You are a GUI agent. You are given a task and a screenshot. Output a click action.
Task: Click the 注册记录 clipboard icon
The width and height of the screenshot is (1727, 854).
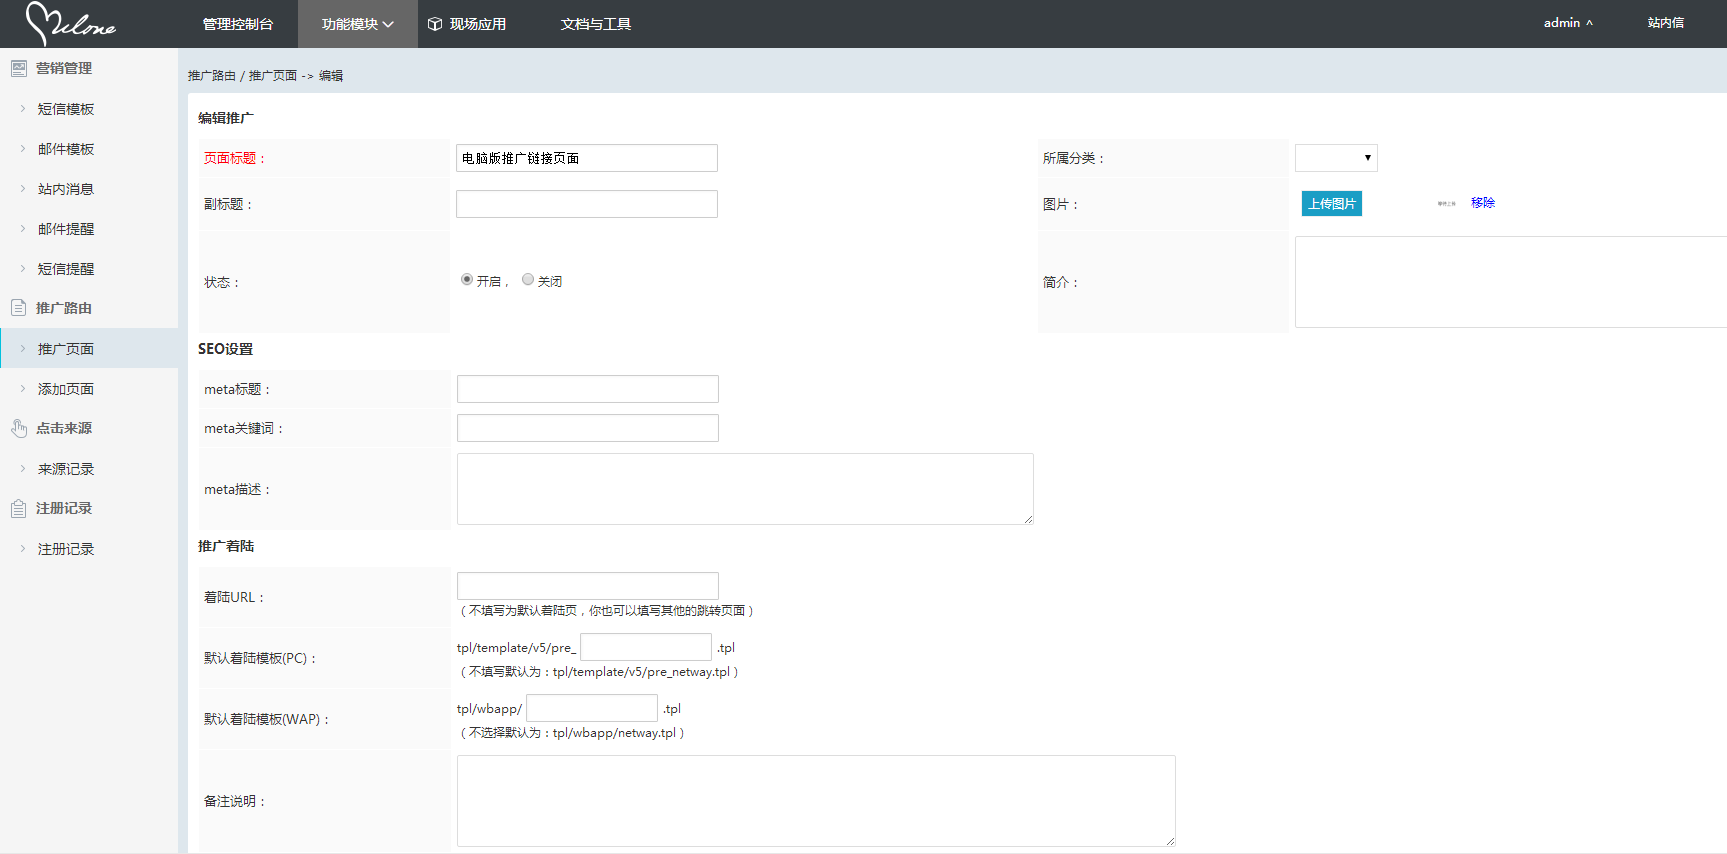(x=18, y=508)
